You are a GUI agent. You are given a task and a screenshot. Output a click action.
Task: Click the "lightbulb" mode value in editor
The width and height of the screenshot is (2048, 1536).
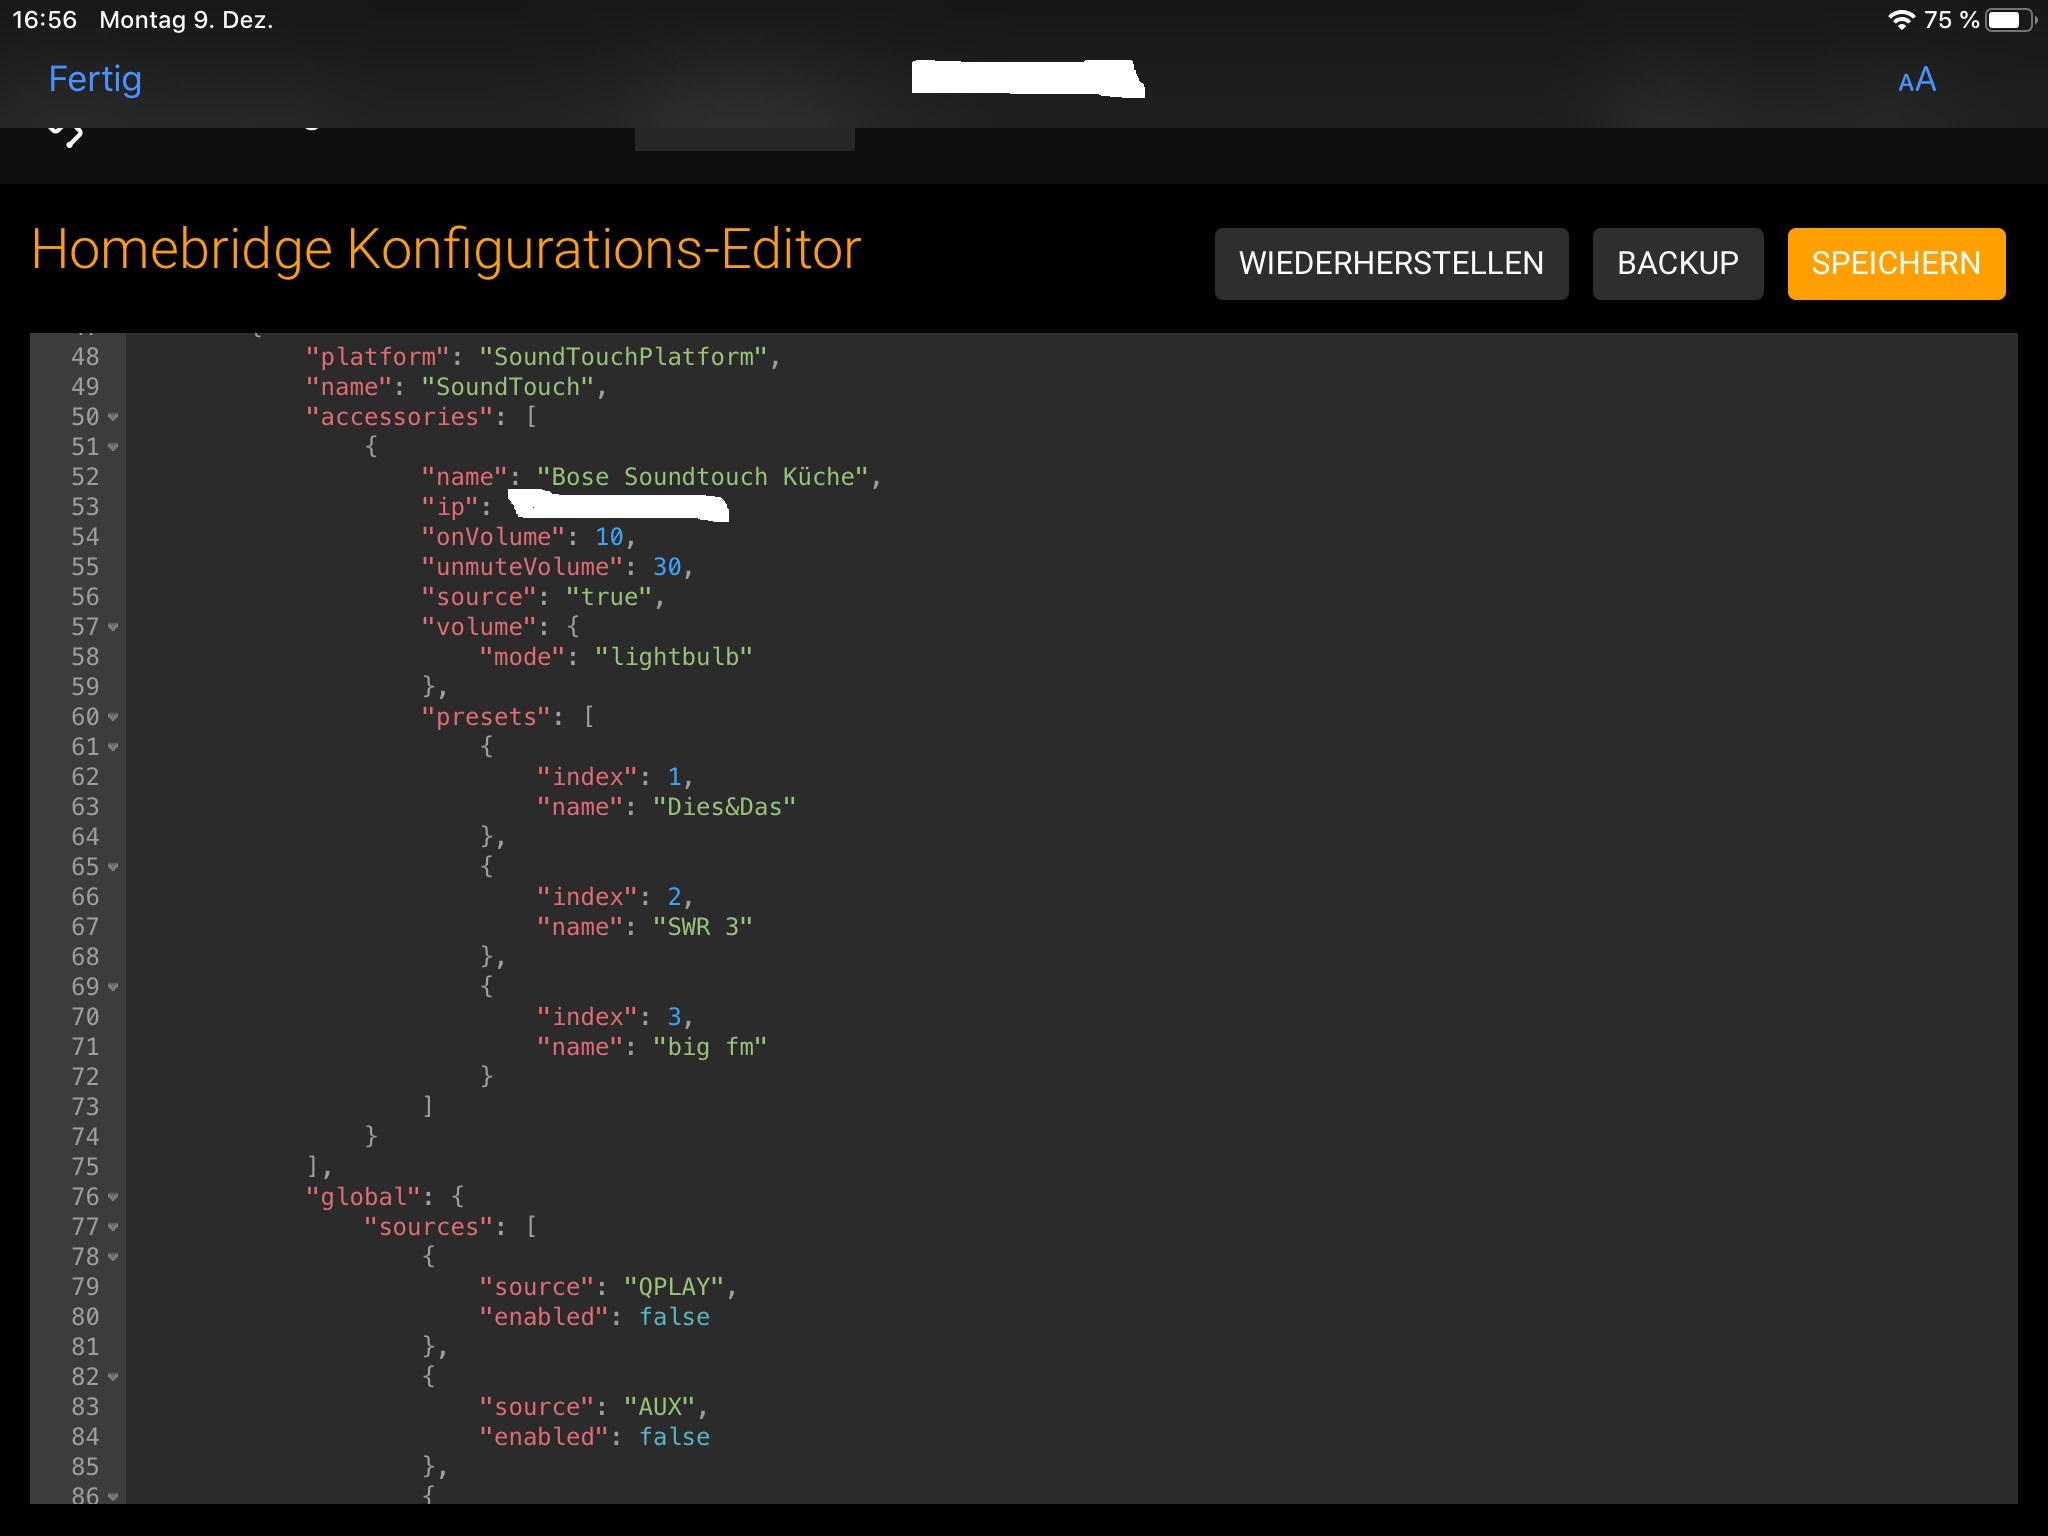pyautogui.click(x=673, y=657)
